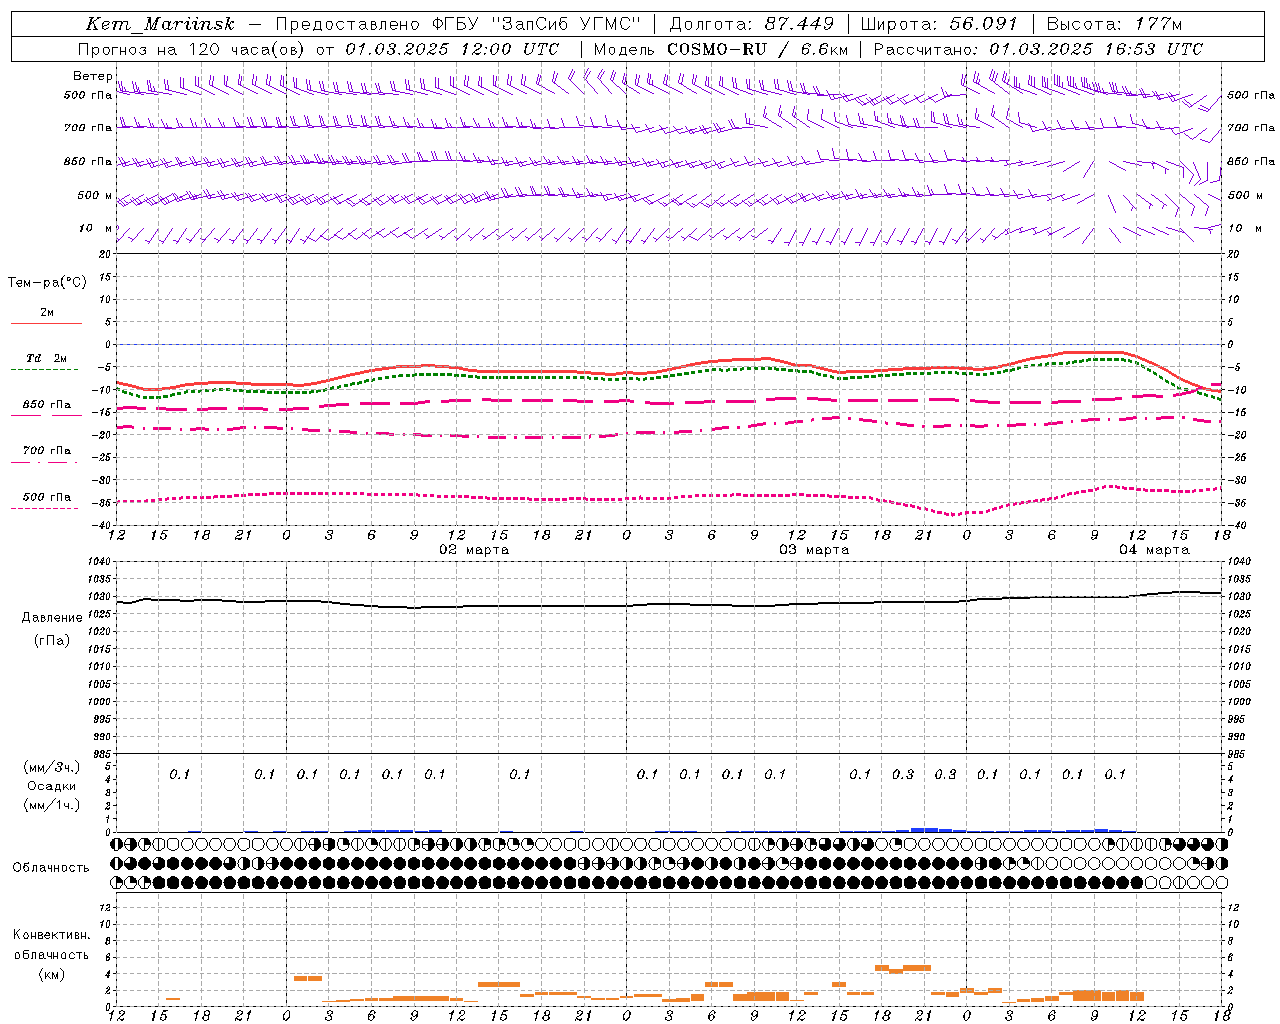Click the Ветер wind panel label

click(x=92, y=76)
